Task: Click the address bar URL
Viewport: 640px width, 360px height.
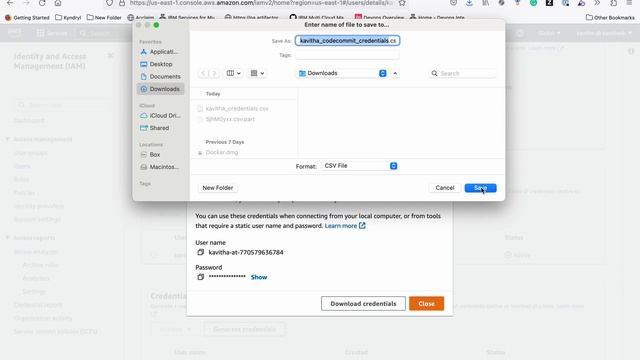Action: 261,3
